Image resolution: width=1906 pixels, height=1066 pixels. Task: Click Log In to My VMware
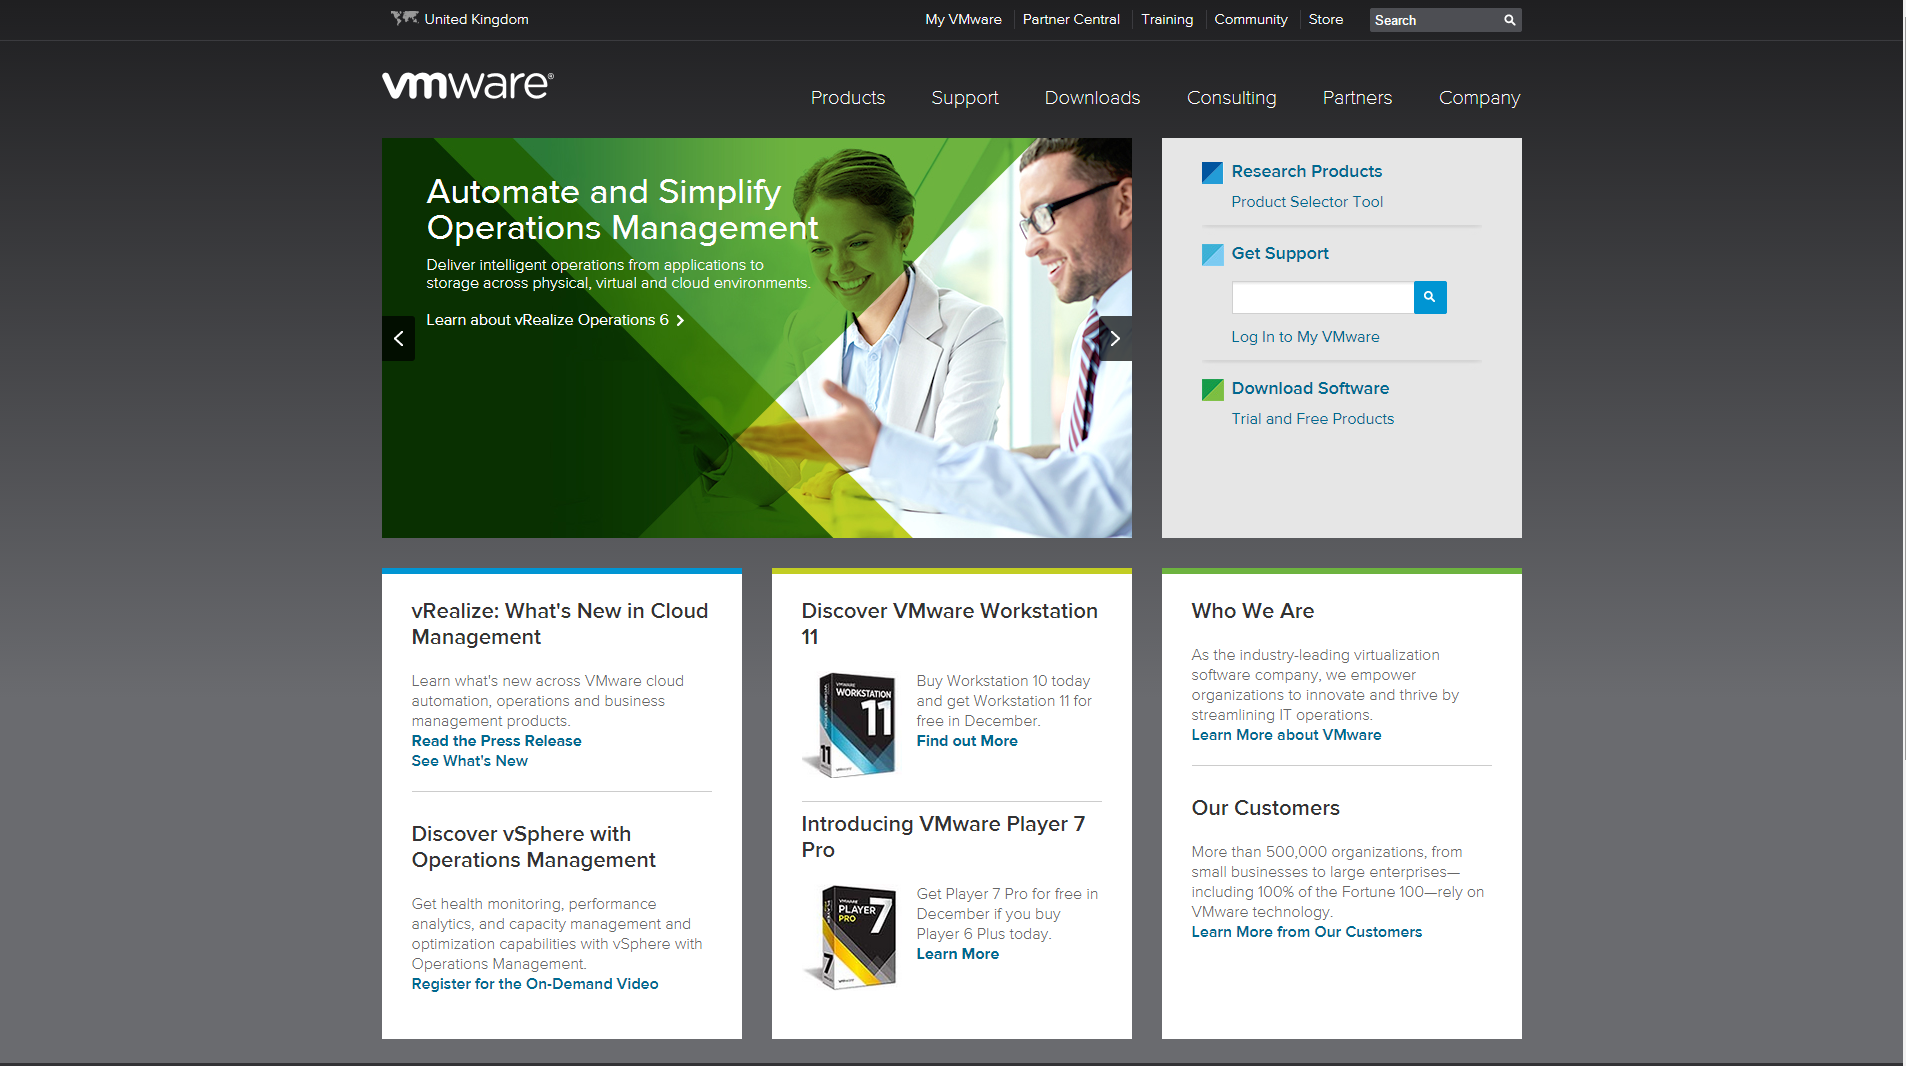coord(1305,337)
